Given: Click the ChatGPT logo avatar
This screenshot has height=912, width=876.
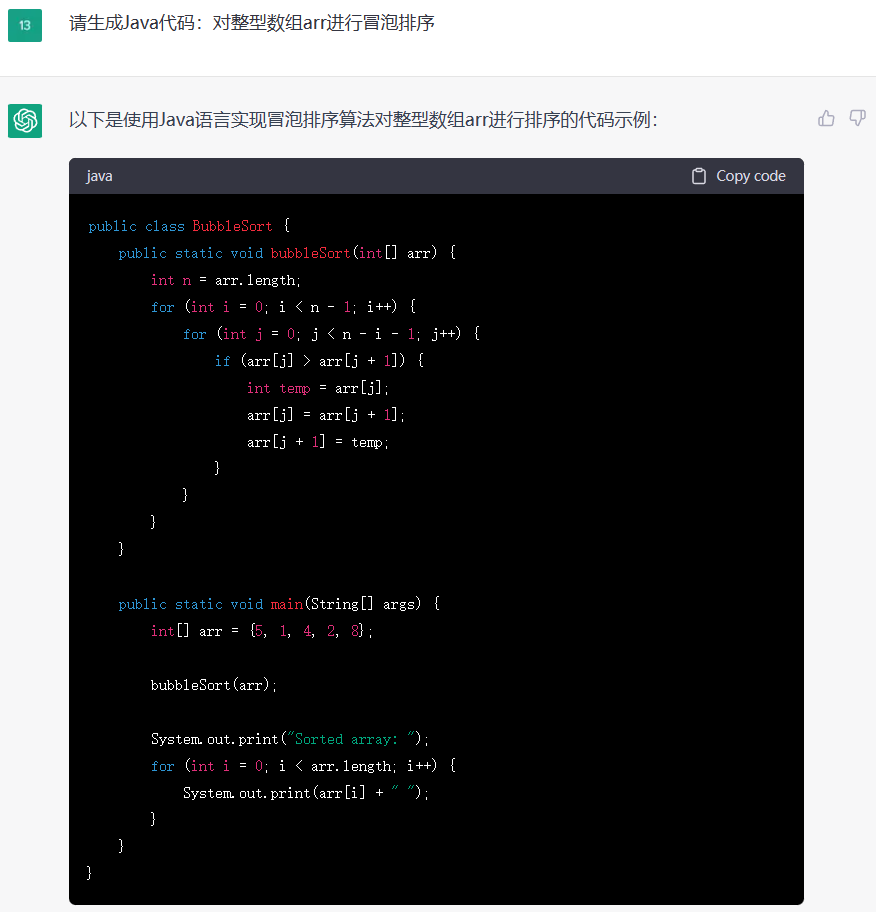Looking at the screenshot, I should [x=25, y=121].
